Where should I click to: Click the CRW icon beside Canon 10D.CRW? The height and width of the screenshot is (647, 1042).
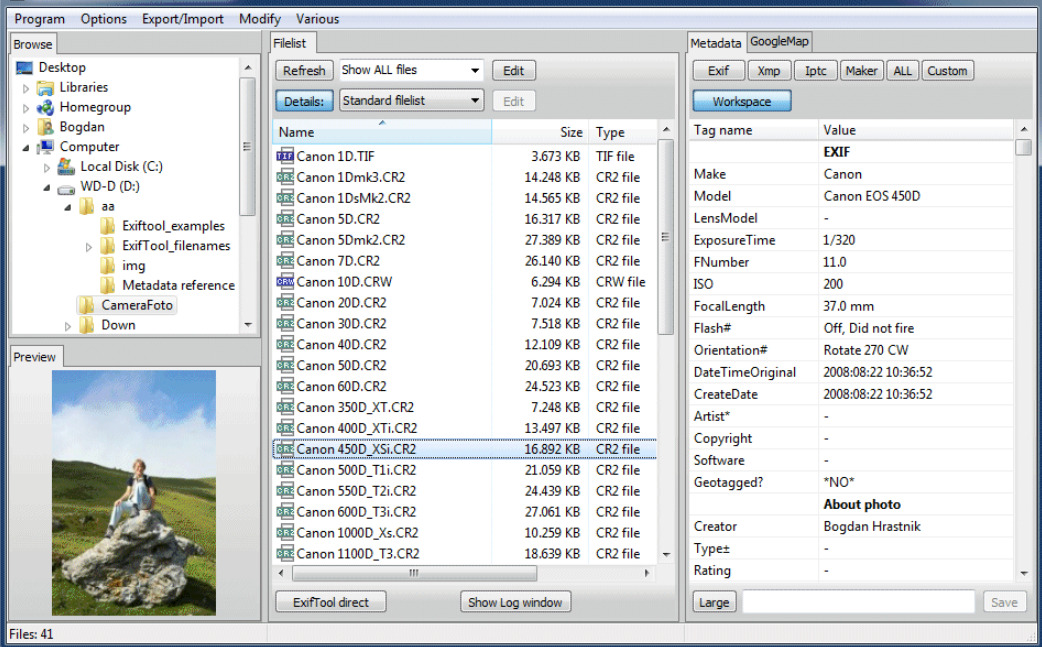[285, 282]
